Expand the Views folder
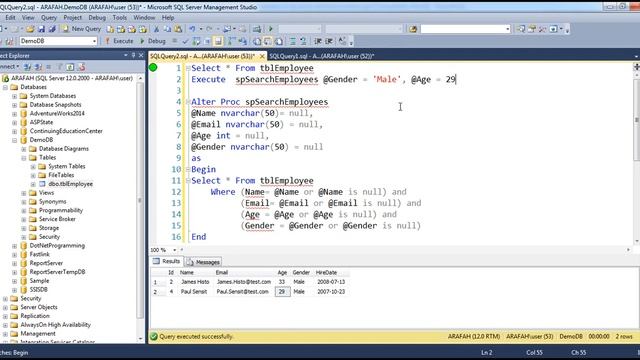This screenshot has height=360, width=640. (x=24, y=193)
